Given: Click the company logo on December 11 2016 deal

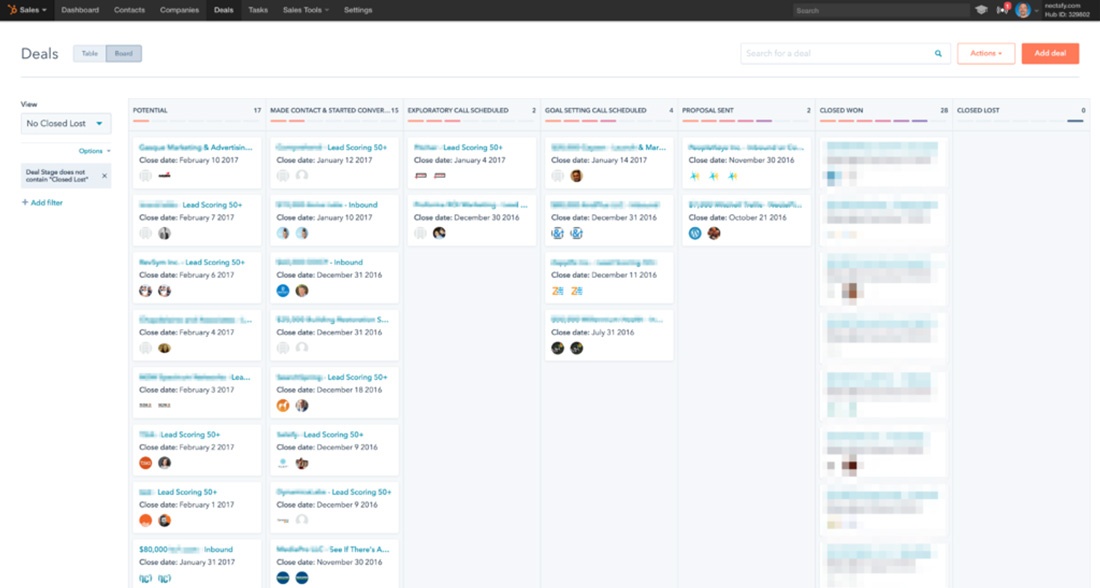Looking at the screenshot, I should coord(558,290).
